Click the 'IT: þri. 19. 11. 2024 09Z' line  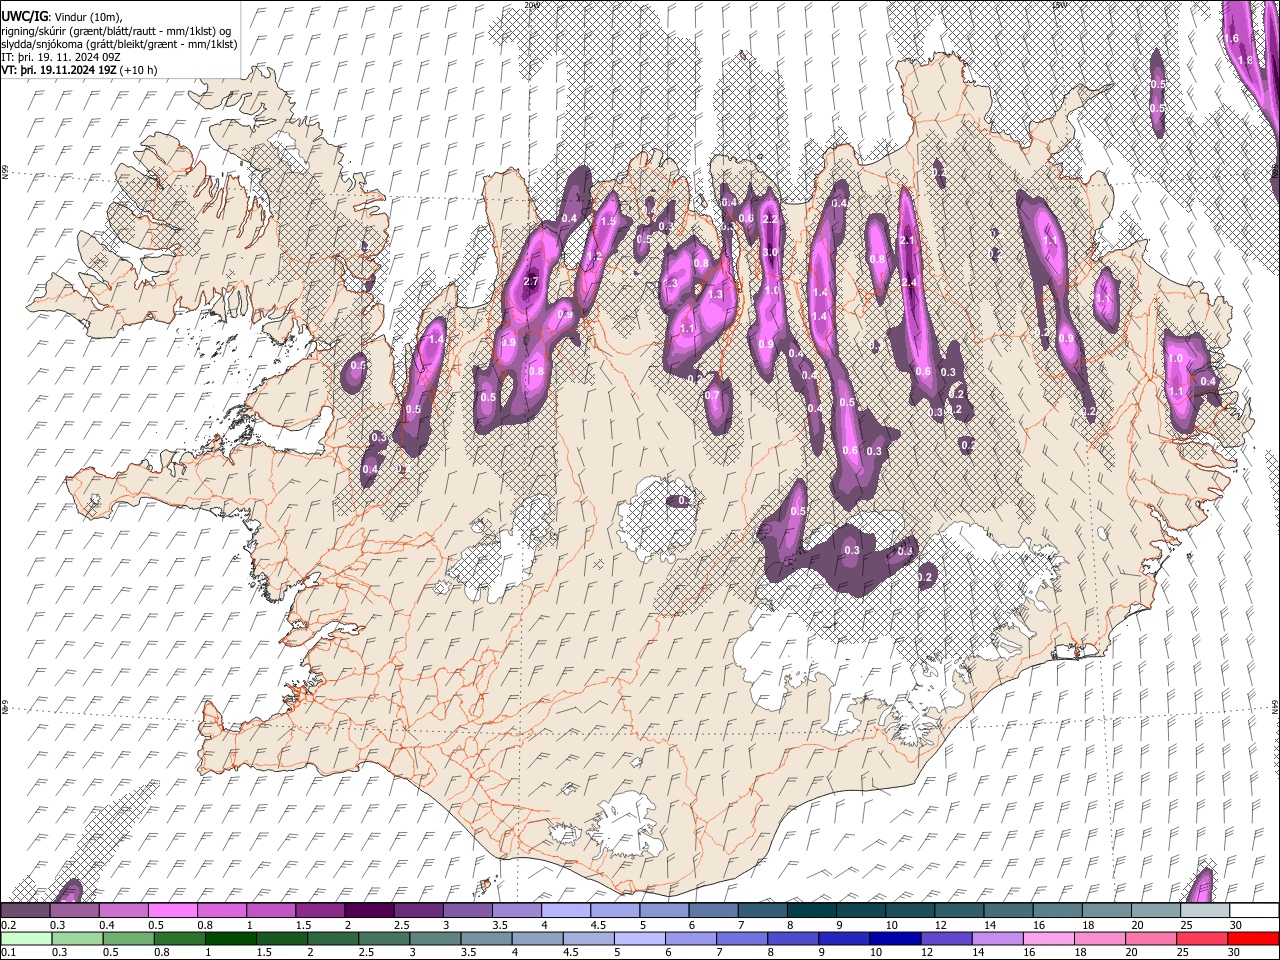(61, 57)
